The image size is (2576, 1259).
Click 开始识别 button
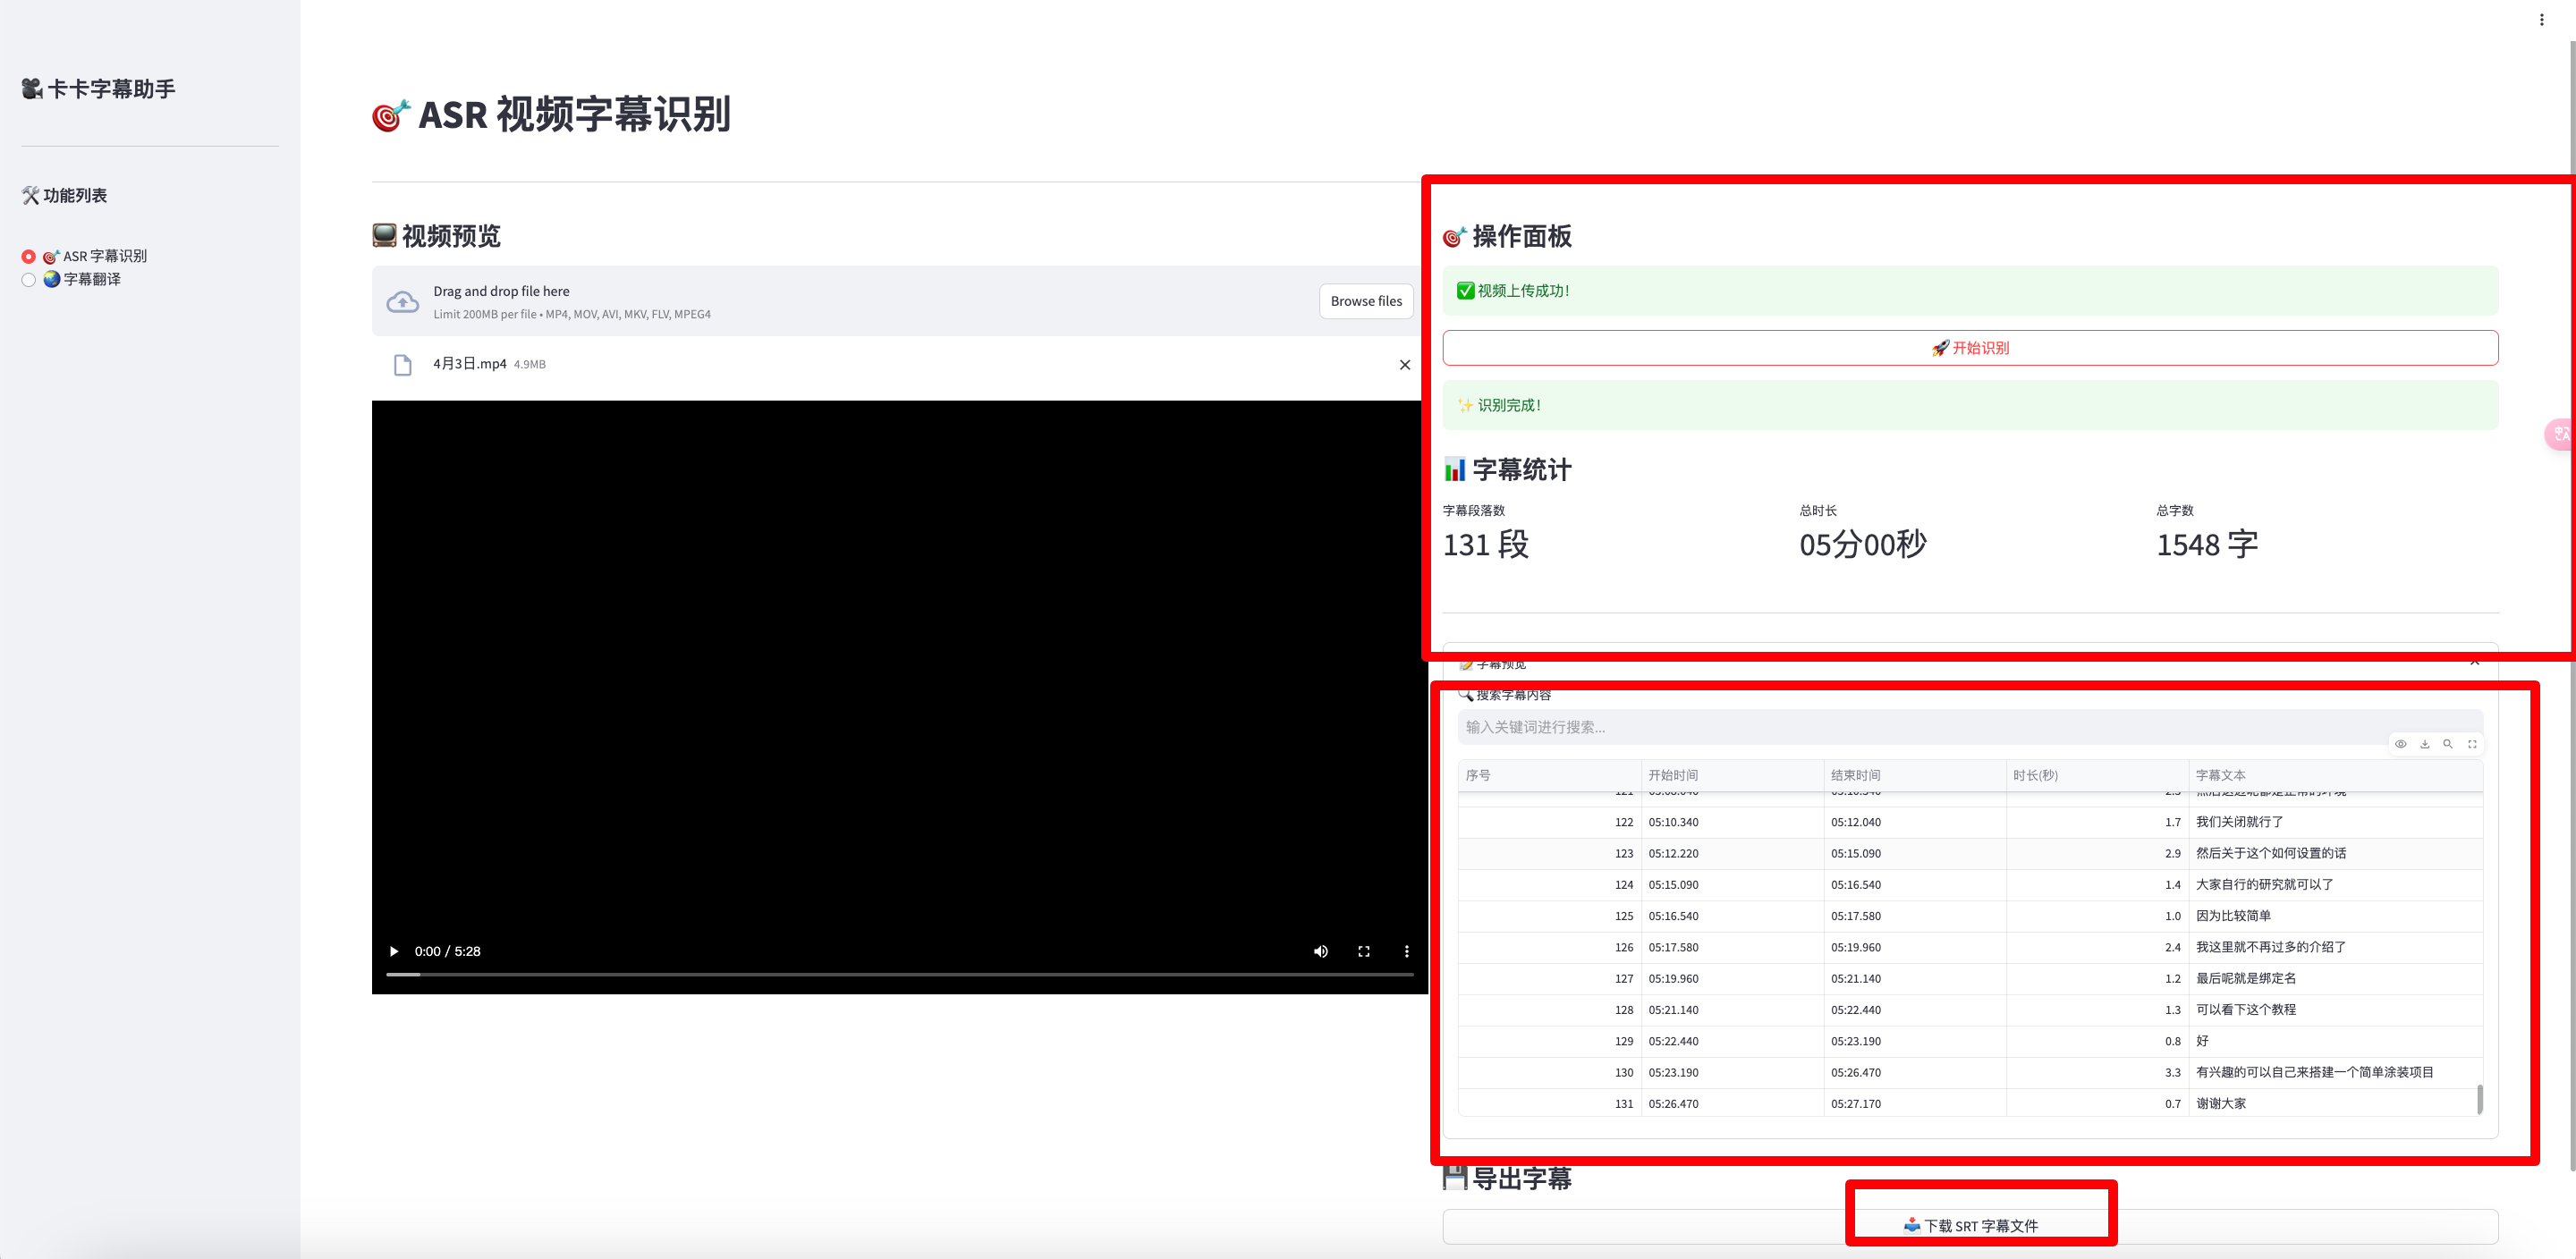(x=1969, y=348)
